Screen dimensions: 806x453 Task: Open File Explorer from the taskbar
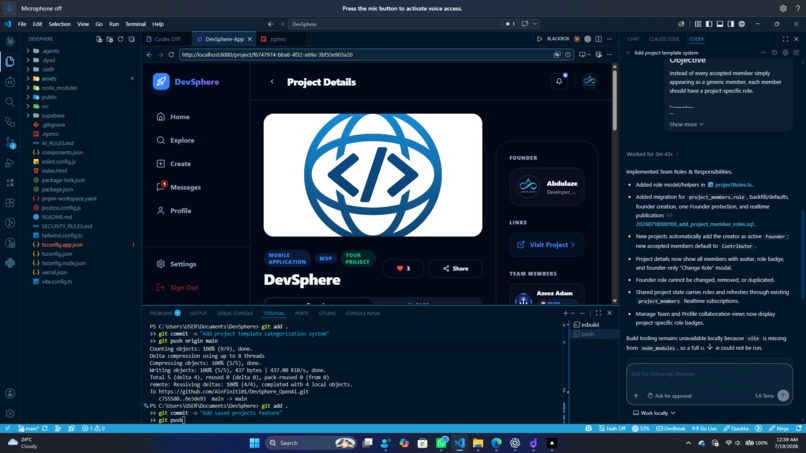[x=478, y=443]
